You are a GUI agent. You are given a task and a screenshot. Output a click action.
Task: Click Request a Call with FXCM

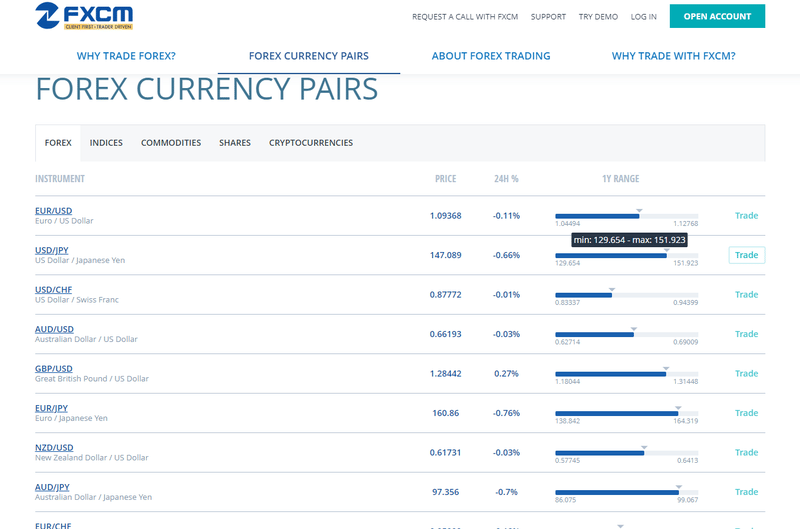click(465, 17)
